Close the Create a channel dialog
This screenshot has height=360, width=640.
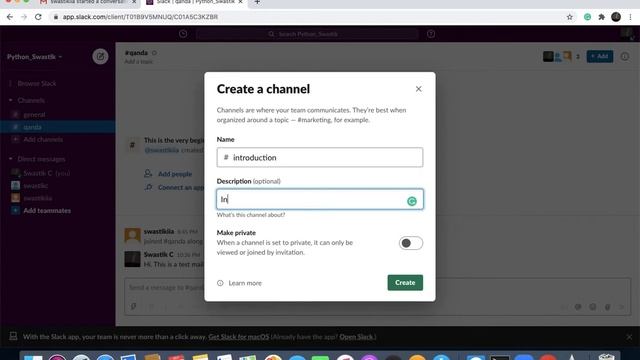pos(418,89)
